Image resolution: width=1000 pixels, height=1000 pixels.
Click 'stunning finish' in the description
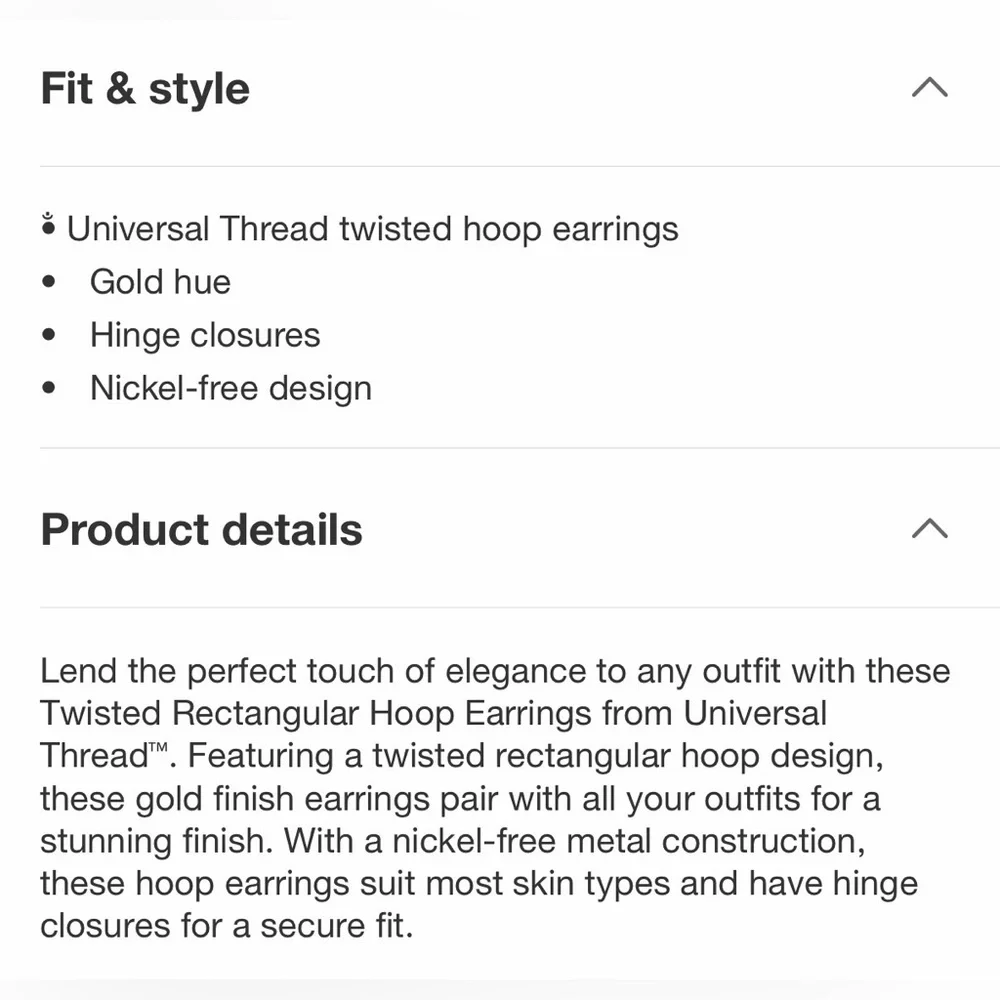coord(156,841)
